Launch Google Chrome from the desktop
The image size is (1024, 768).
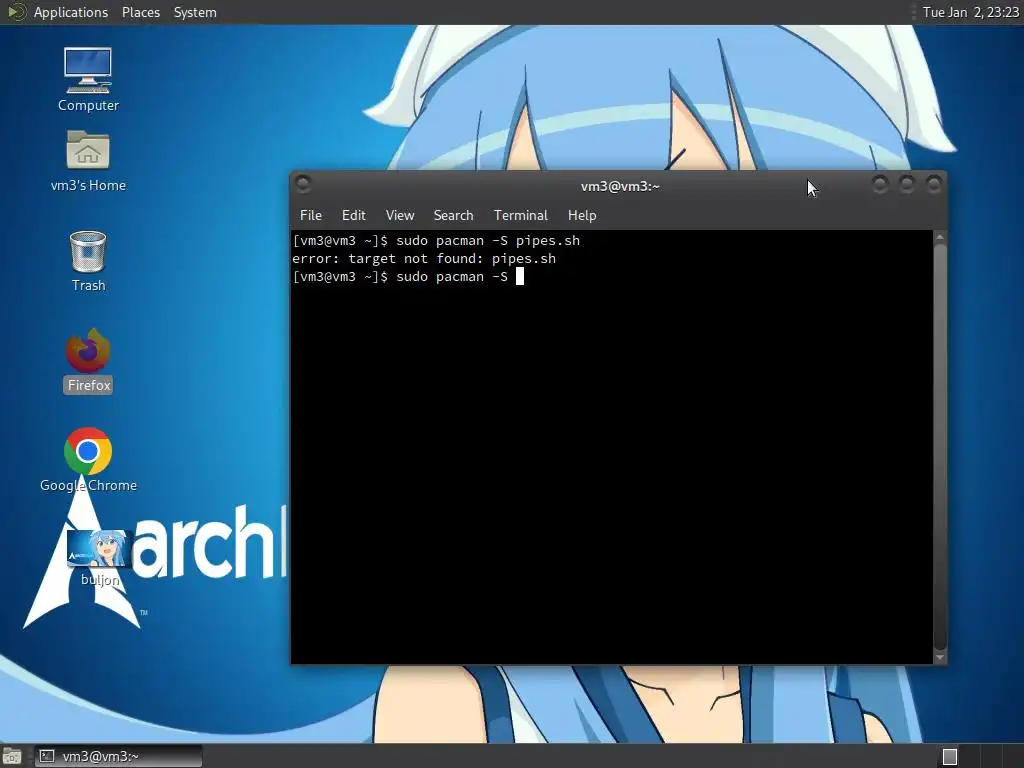tap(88, 460)
